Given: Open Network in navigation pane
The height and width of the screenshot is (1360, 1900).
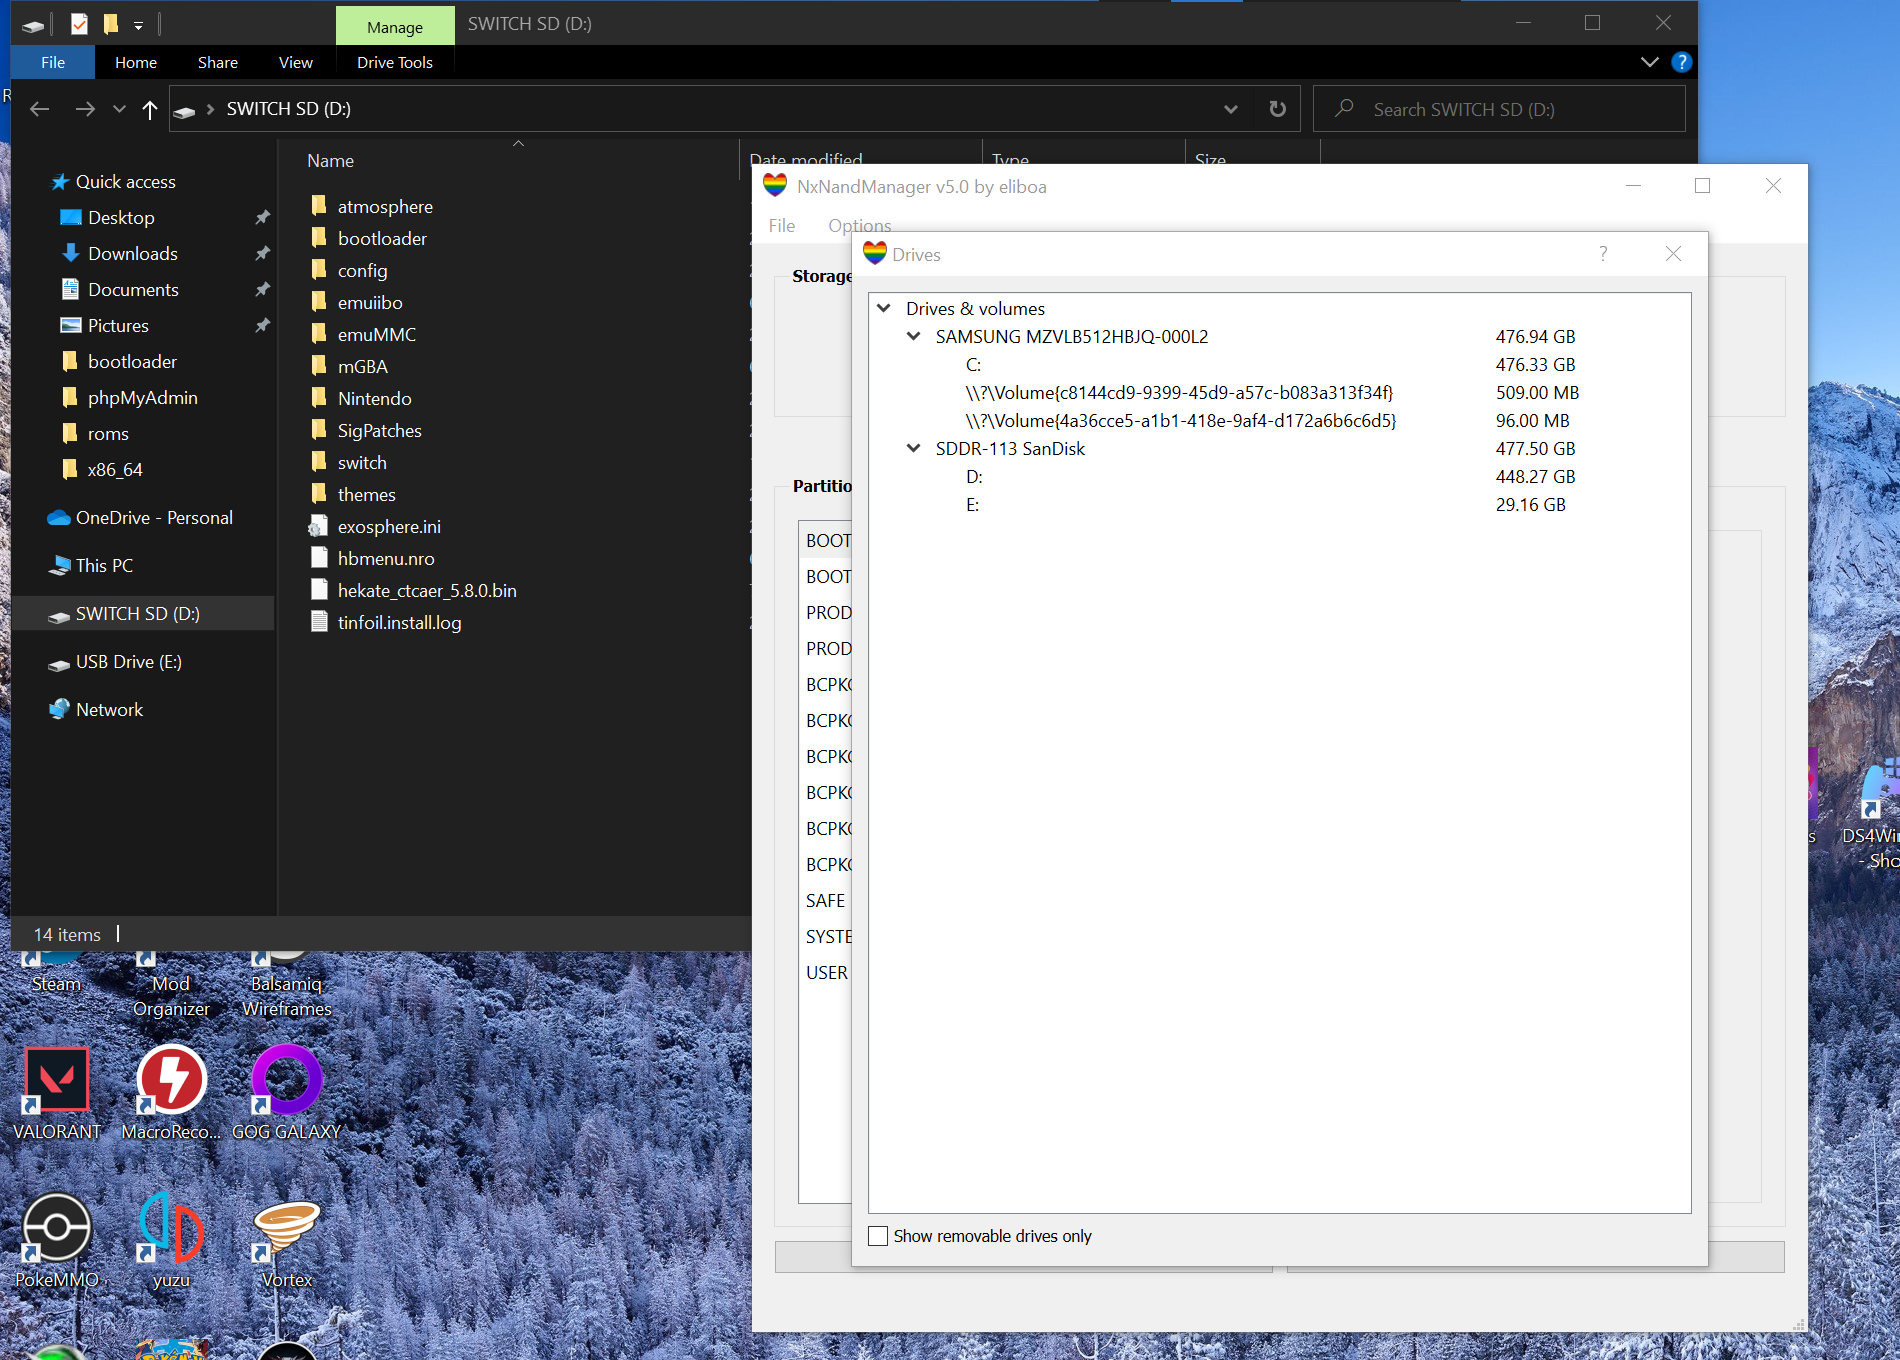Looking at the screenshot, I should 109,709.
